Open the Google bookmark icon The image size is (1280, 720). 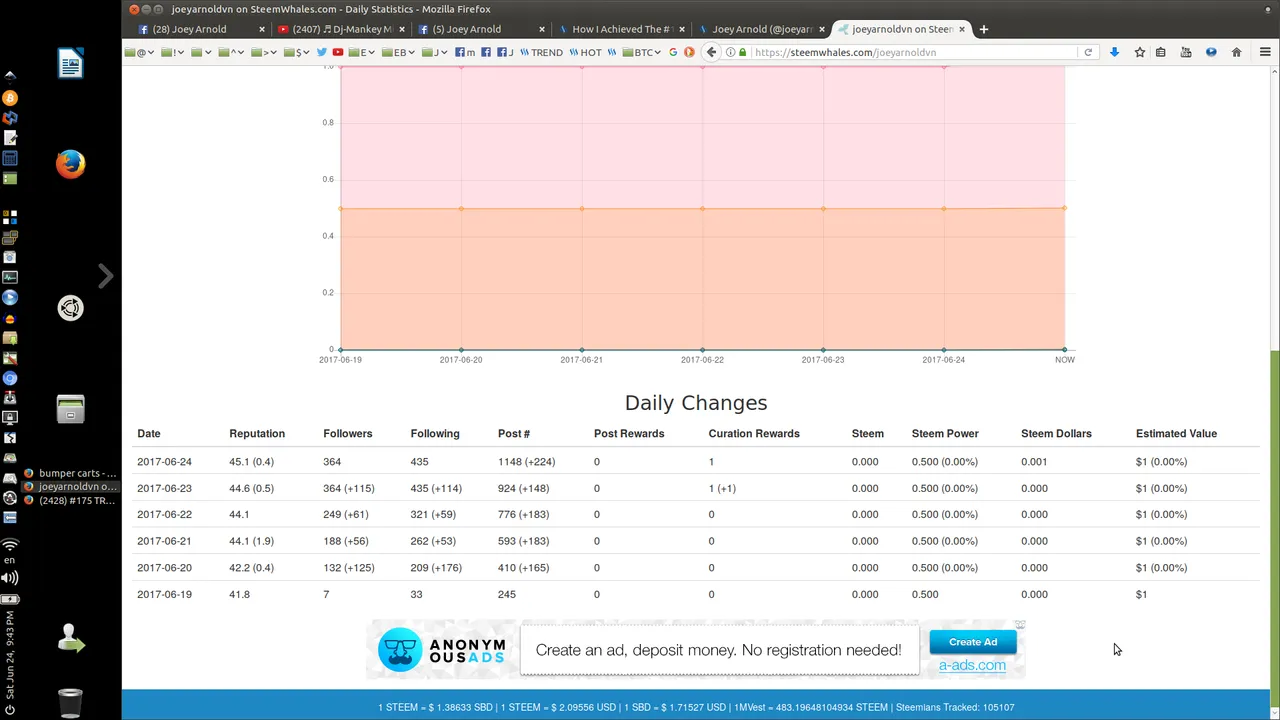[x=673, y=52]
